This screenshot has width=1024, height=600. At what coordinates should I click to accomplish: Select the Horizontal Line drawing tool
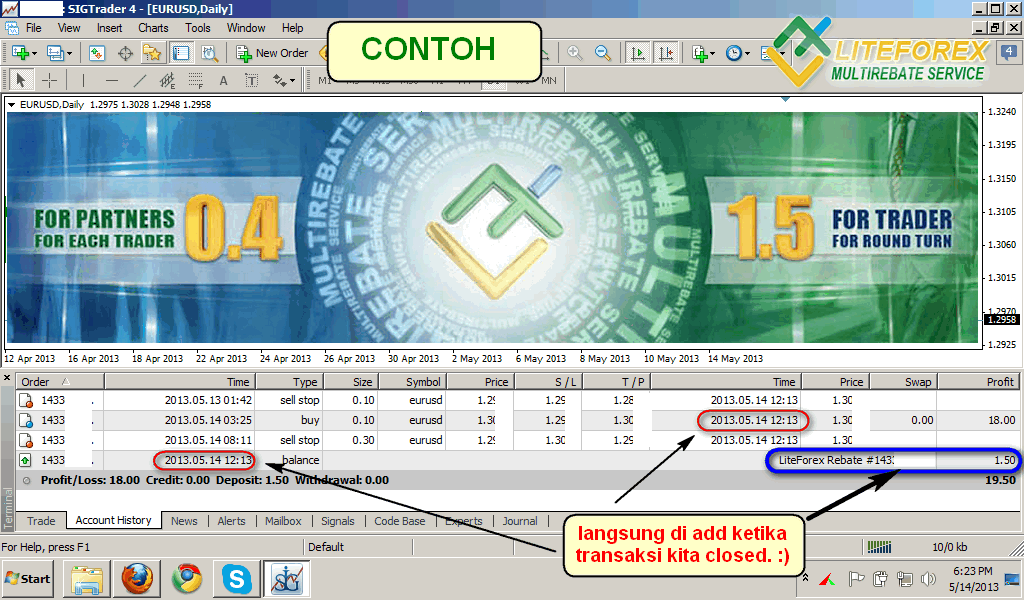tap(112, 80)
